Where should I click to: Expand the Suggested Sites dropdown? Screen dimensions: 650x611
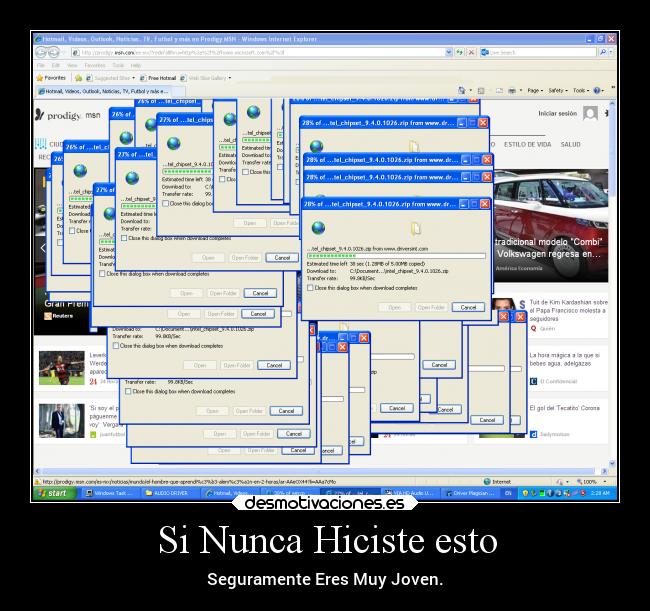133,78
